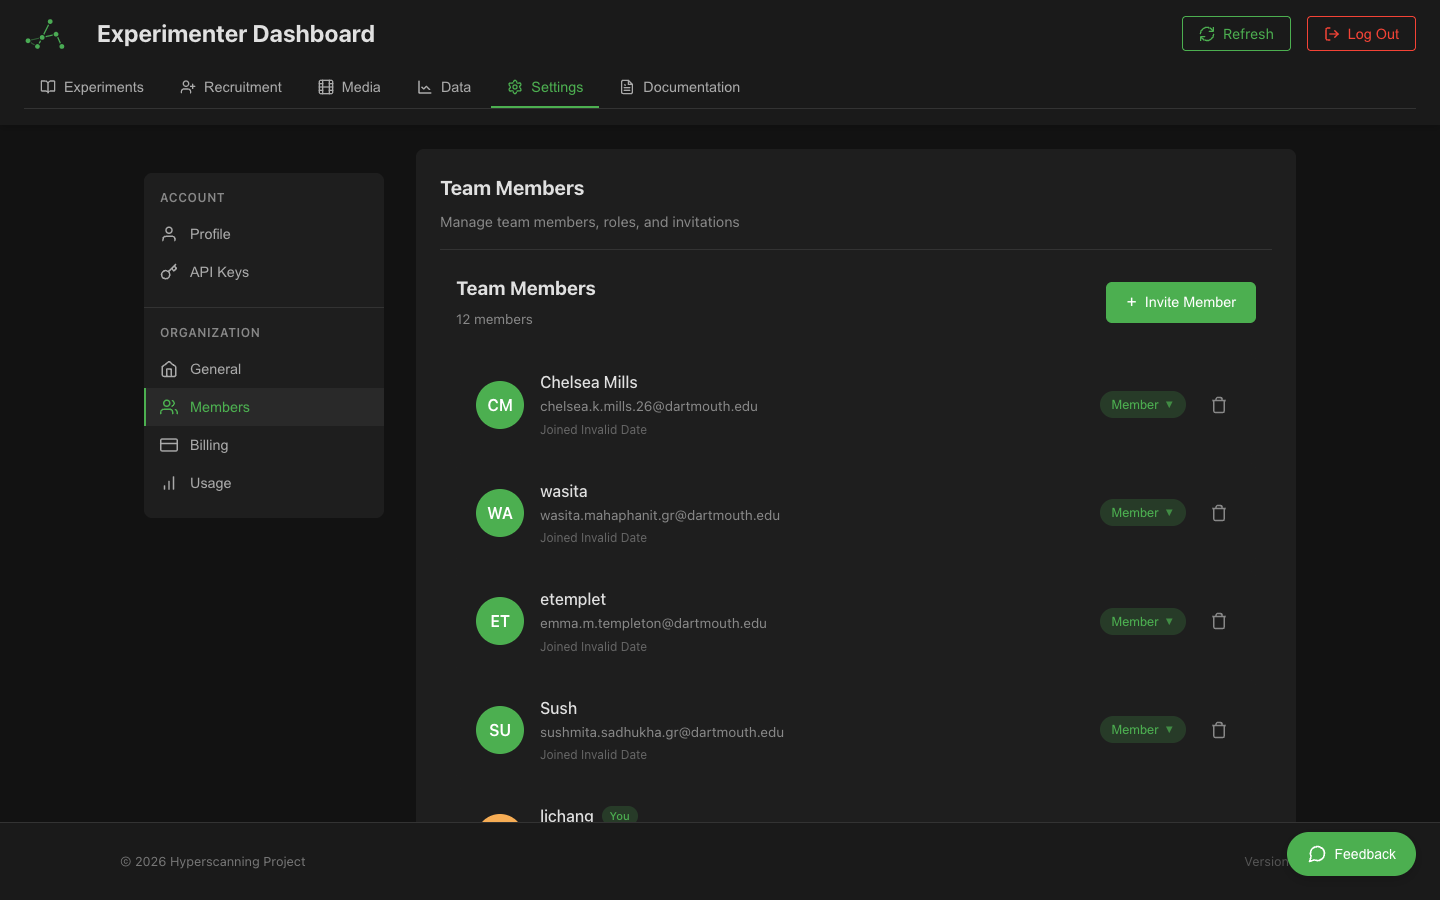Select the Profile person icon in sidebar
Viewport: 1440px width, 900px height.
click(168, 233)
